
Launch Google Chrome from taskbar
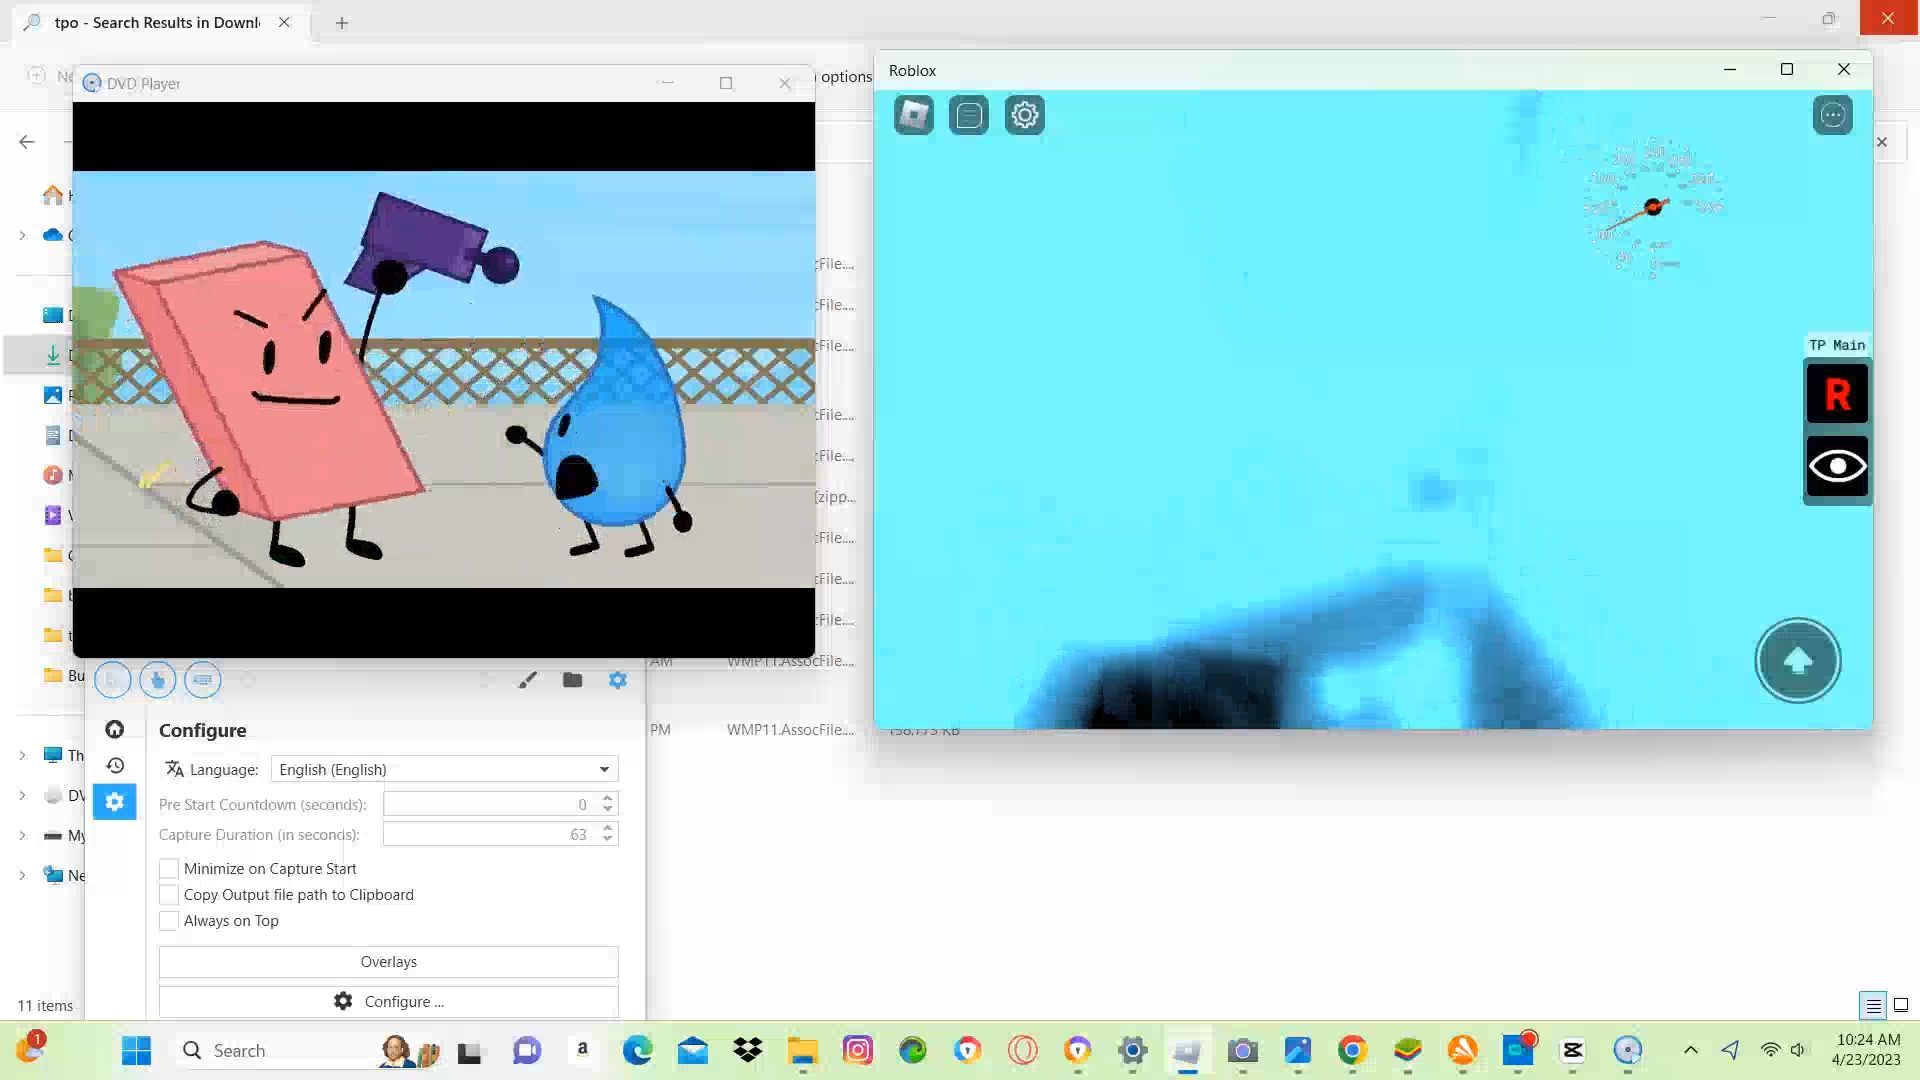(x=1352, y=1050)
